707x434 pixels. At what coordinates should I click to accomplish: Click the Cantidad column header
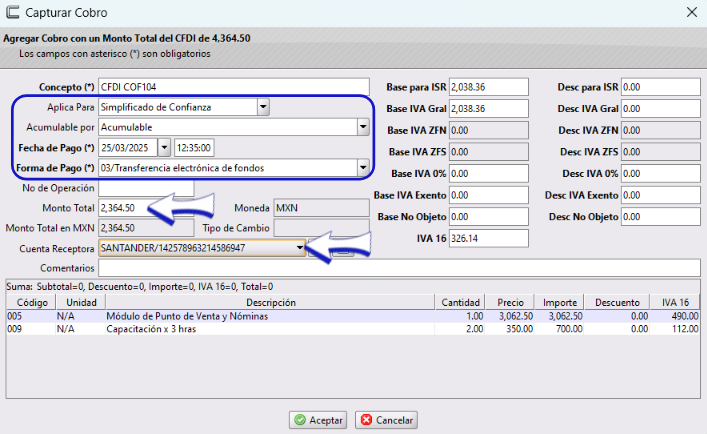460,302
